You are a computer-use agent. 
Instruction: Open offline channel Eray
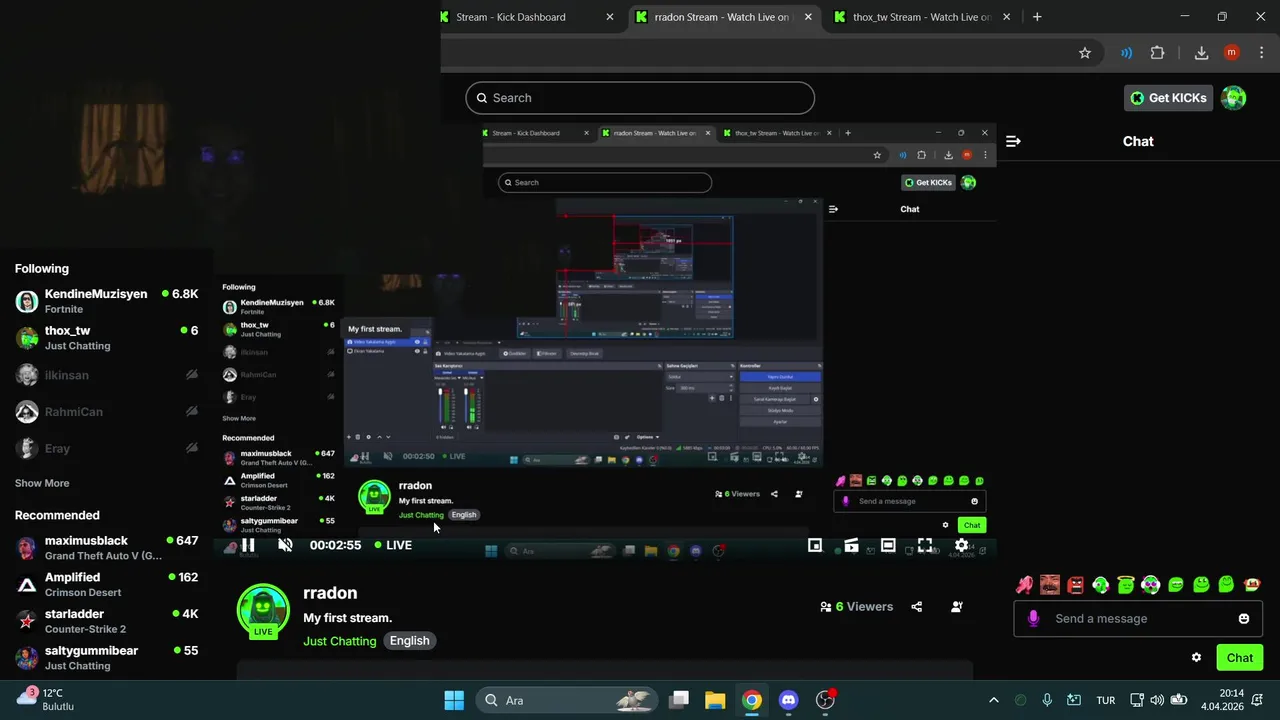(107, 449)
